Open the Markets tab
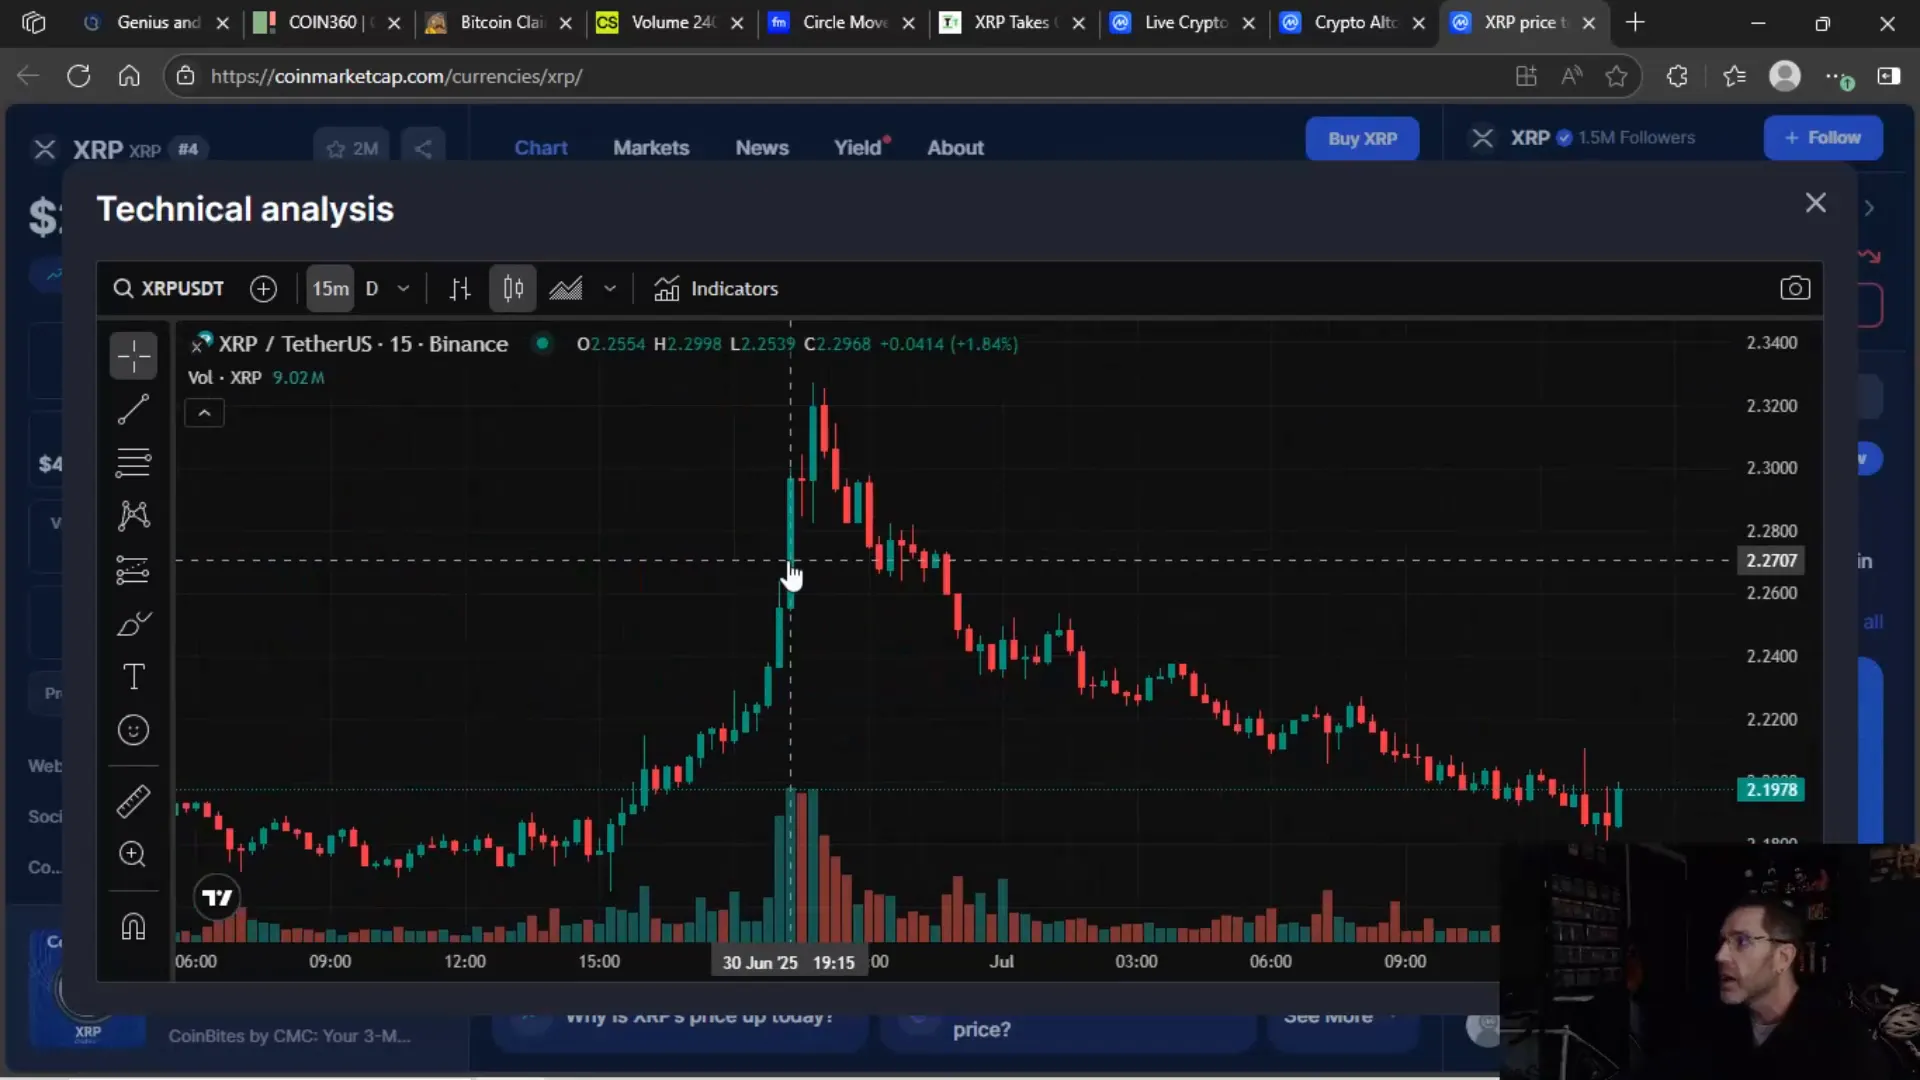1920x1080 pixels. tap(651, 147)
